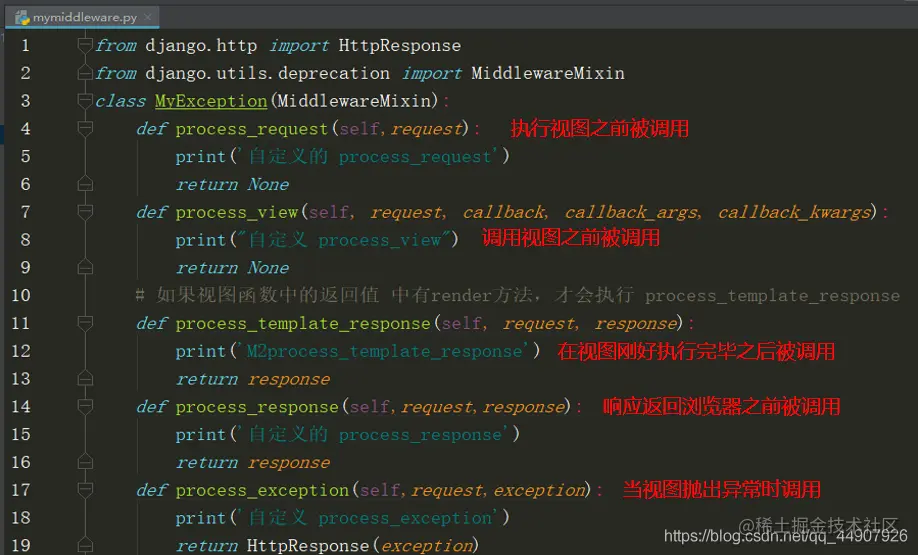Click process_exception method name on line 17
Screen dimensions: 918x555
point(262,491)
